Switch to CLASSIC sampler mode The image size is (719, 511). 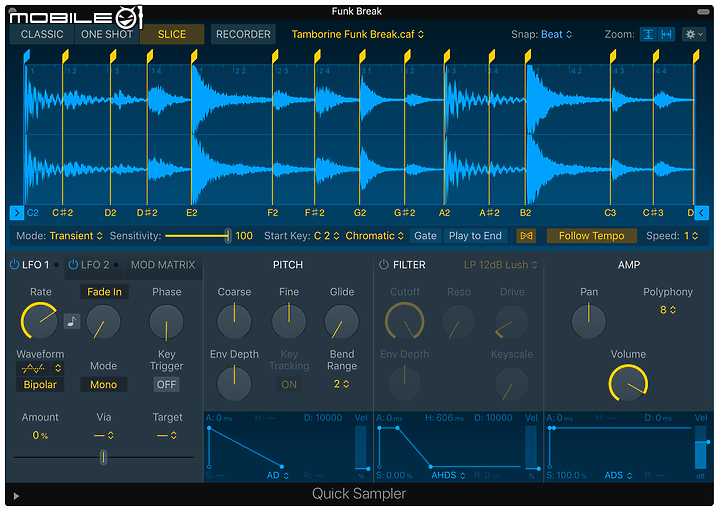pos(42,34)
